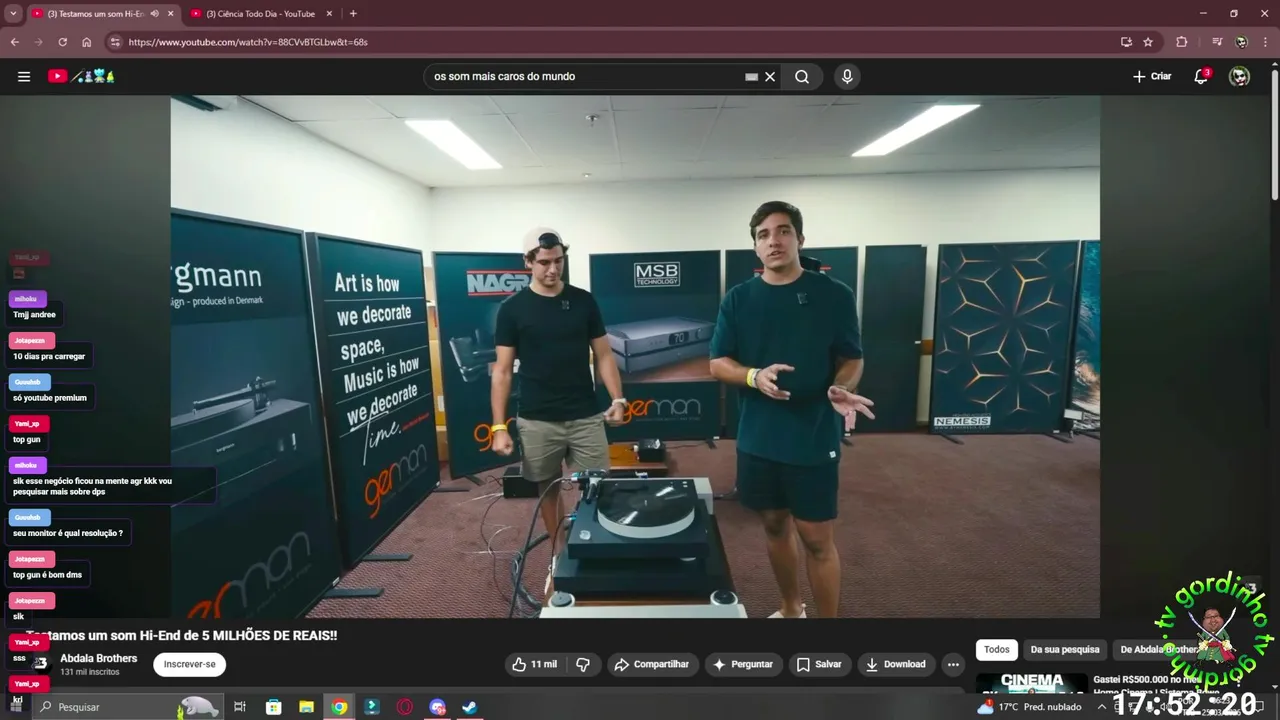Go to YouTube home via logo
Screen dimensions: 1280x720
[82, 76]
